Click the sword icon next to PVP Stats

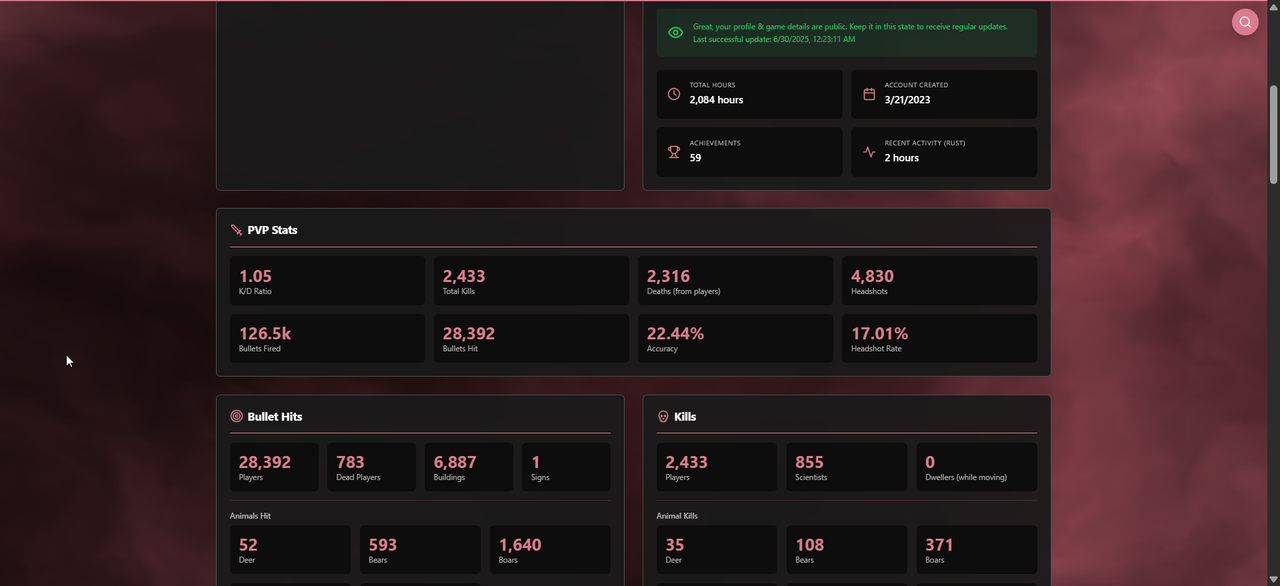coord(236,230)
